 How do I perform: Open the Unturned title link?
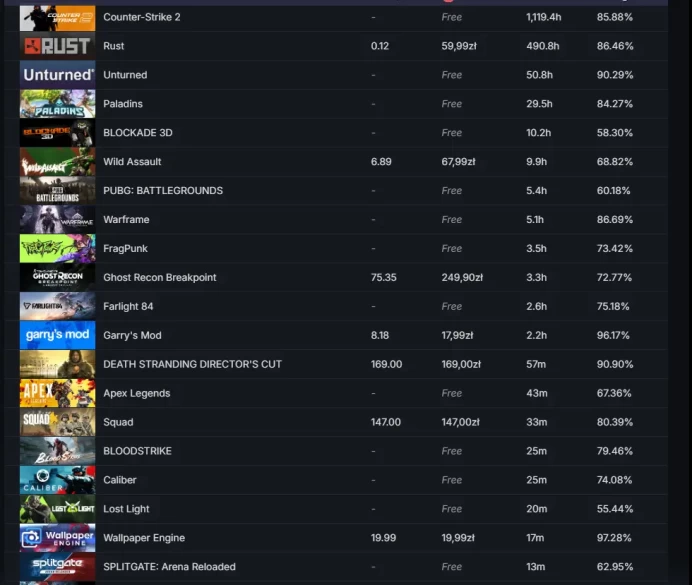pos(125,75)
